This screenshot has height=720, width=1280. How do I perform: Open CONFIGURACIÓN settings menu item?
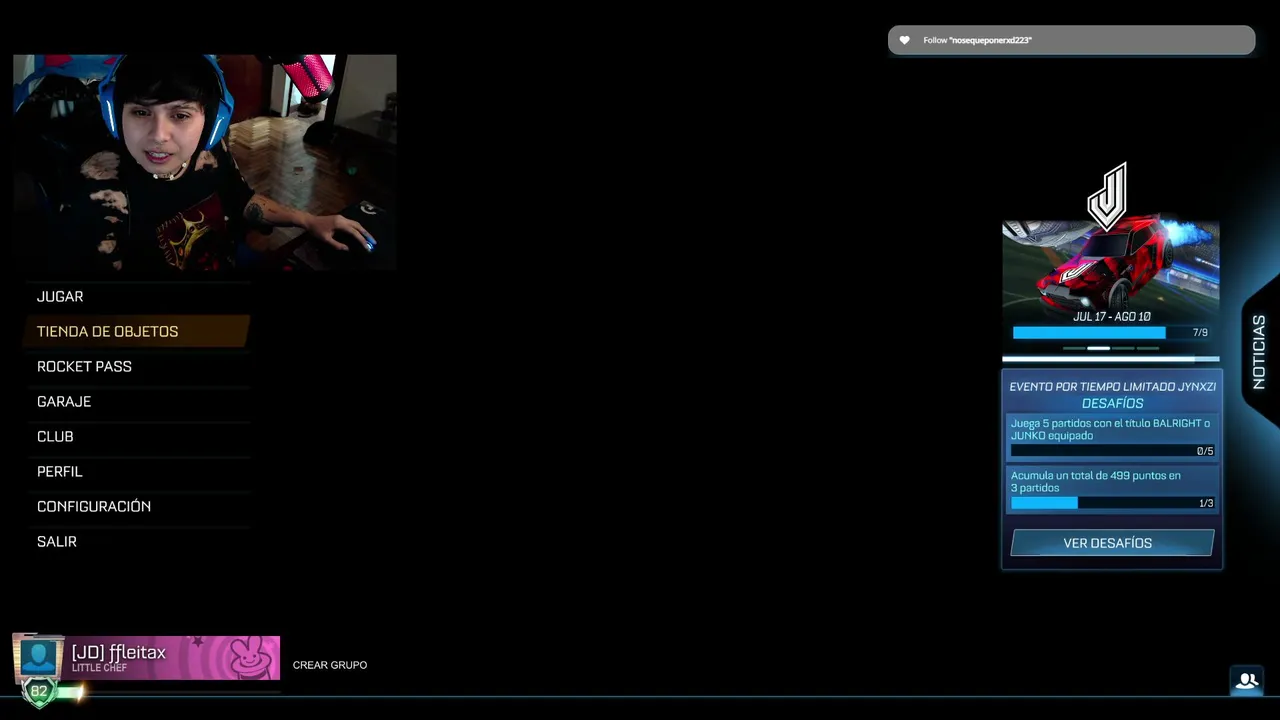pyautogui.click(x=137, y=507)
